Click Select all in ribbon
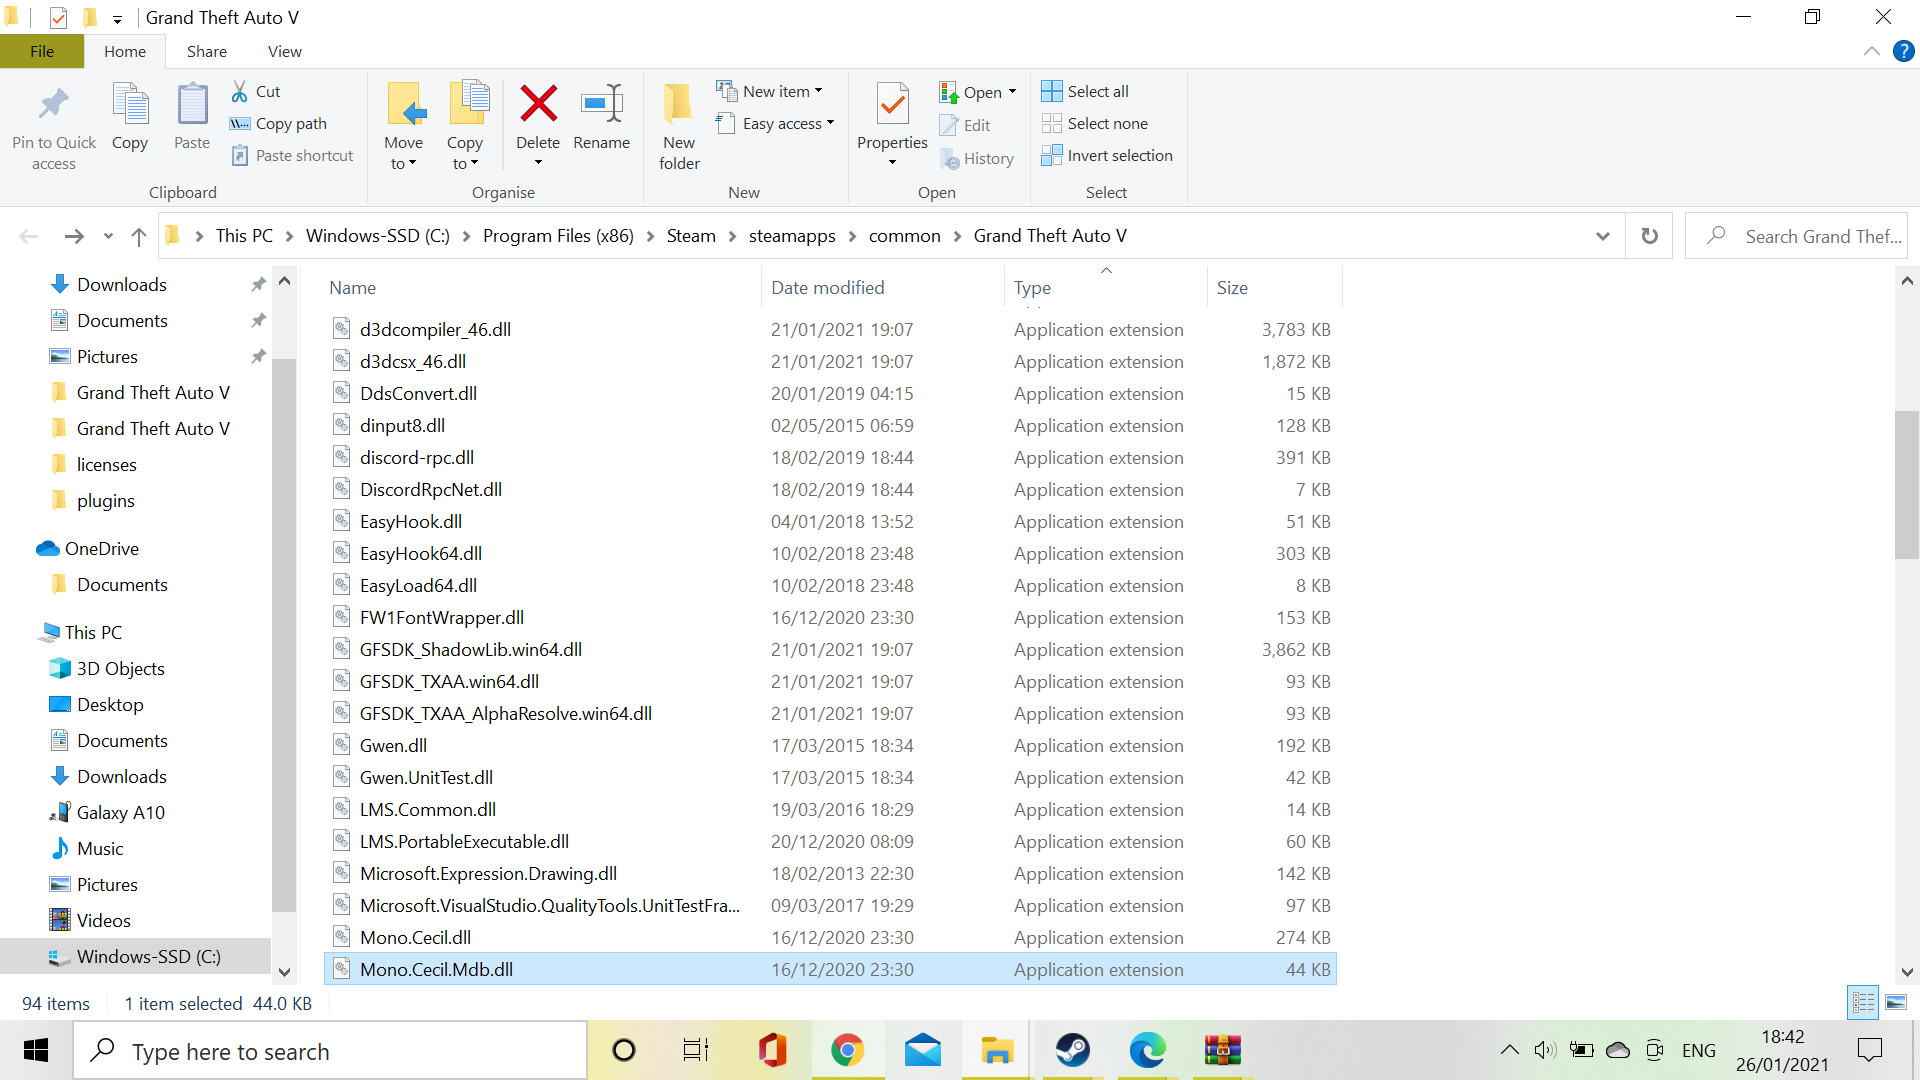This screenshot has height=1080, width=1920. click(1097, 91)
